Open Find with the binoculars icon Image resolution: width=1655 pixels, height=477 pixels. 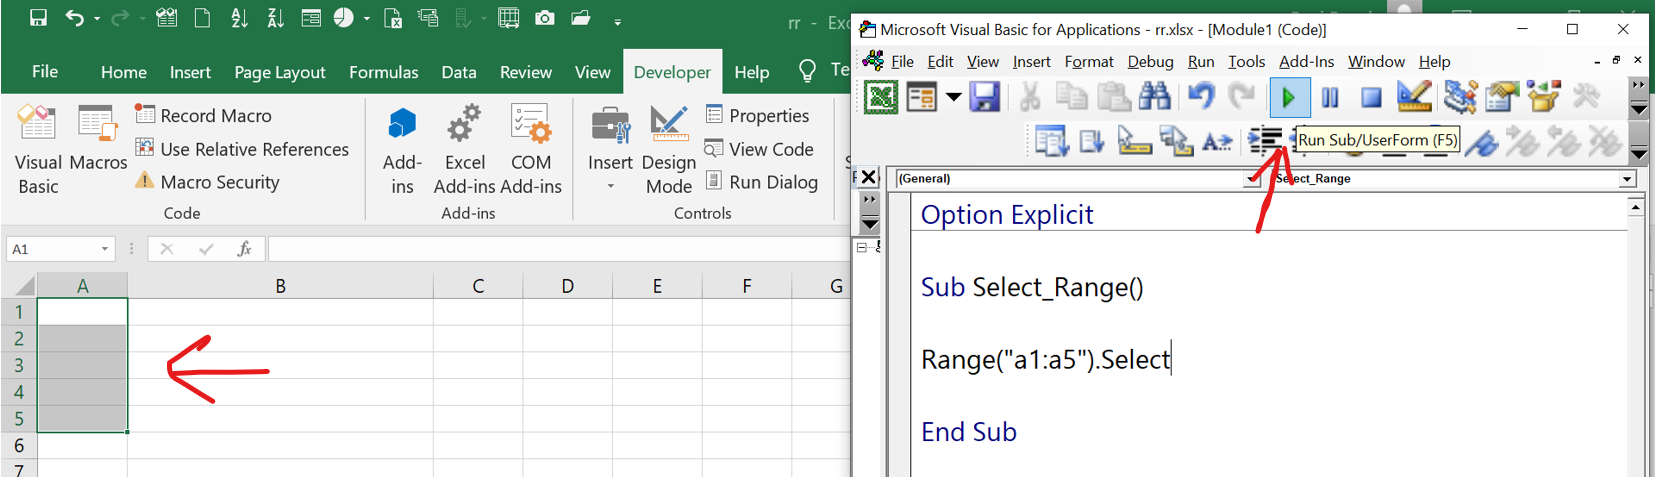click(x=1154, y=97)
